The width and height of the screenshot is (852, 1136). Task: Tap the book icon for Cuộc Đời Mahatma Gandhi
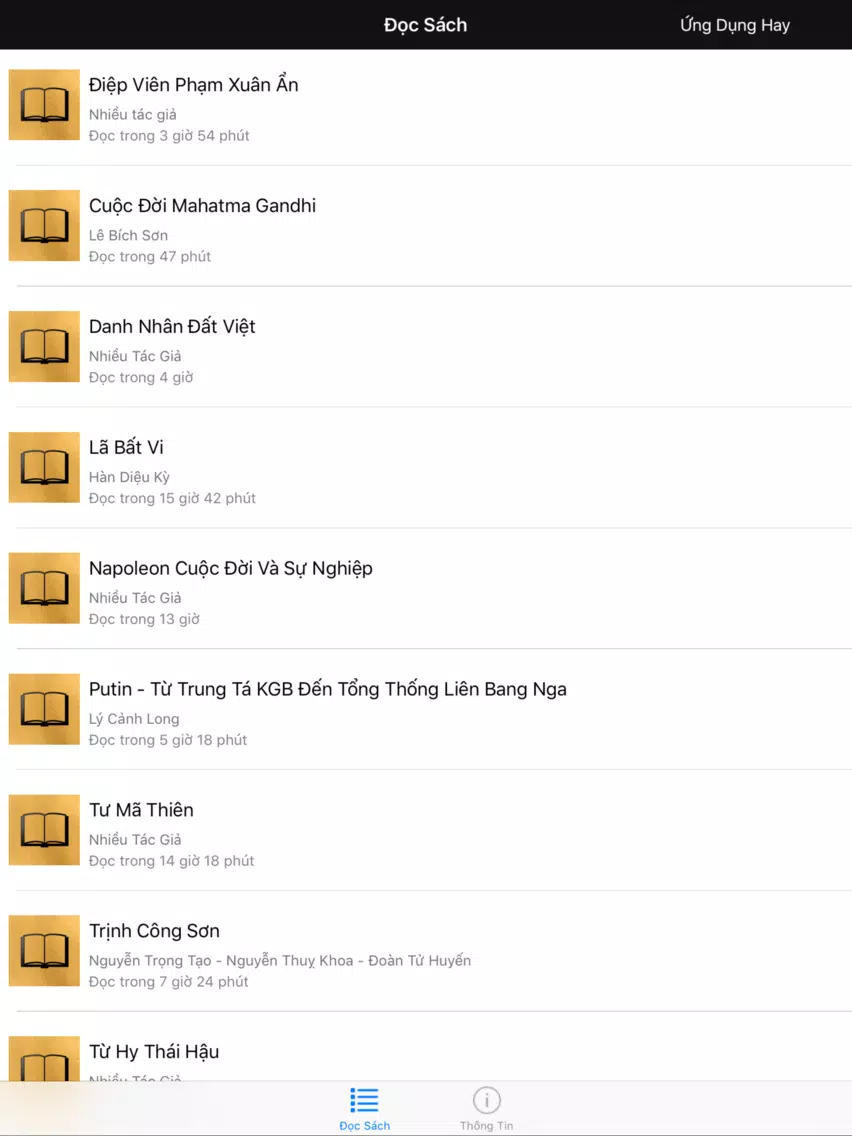pos(44,225)
